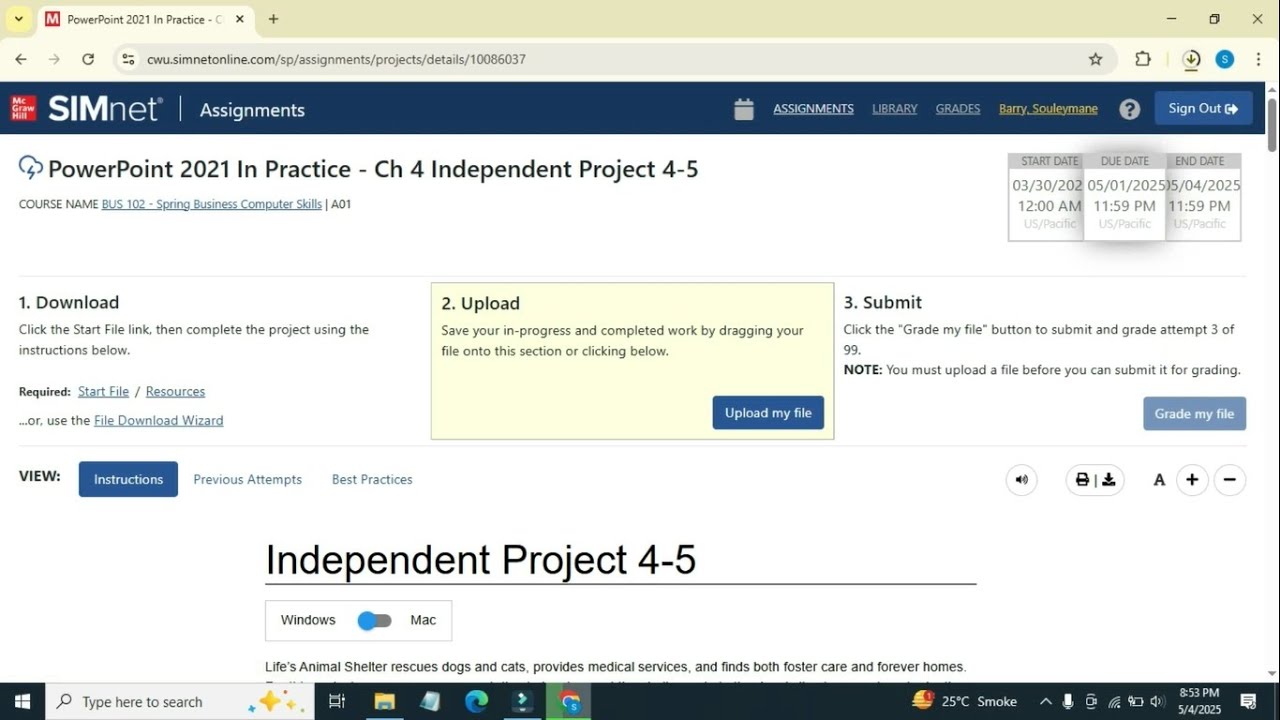This screenshot has width=1280, height=720.
Task: Open the calendar icon in SIMnet header
Action: click(x=743, y=109)
